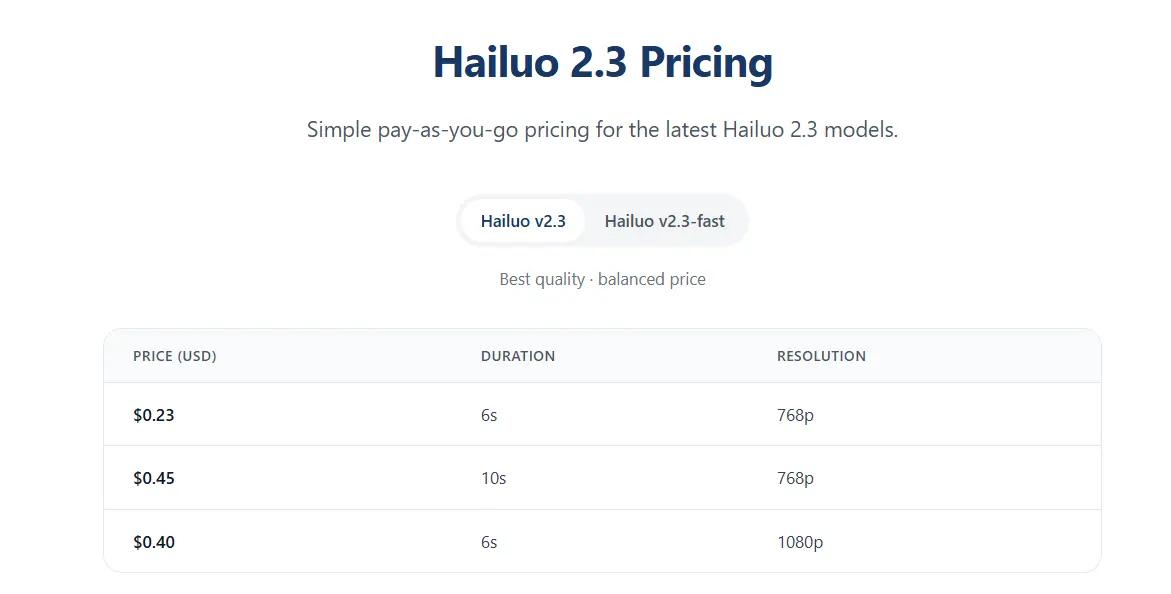
Task: Switch to the Hailuo v2.3-fast tab
Action: 664,221
